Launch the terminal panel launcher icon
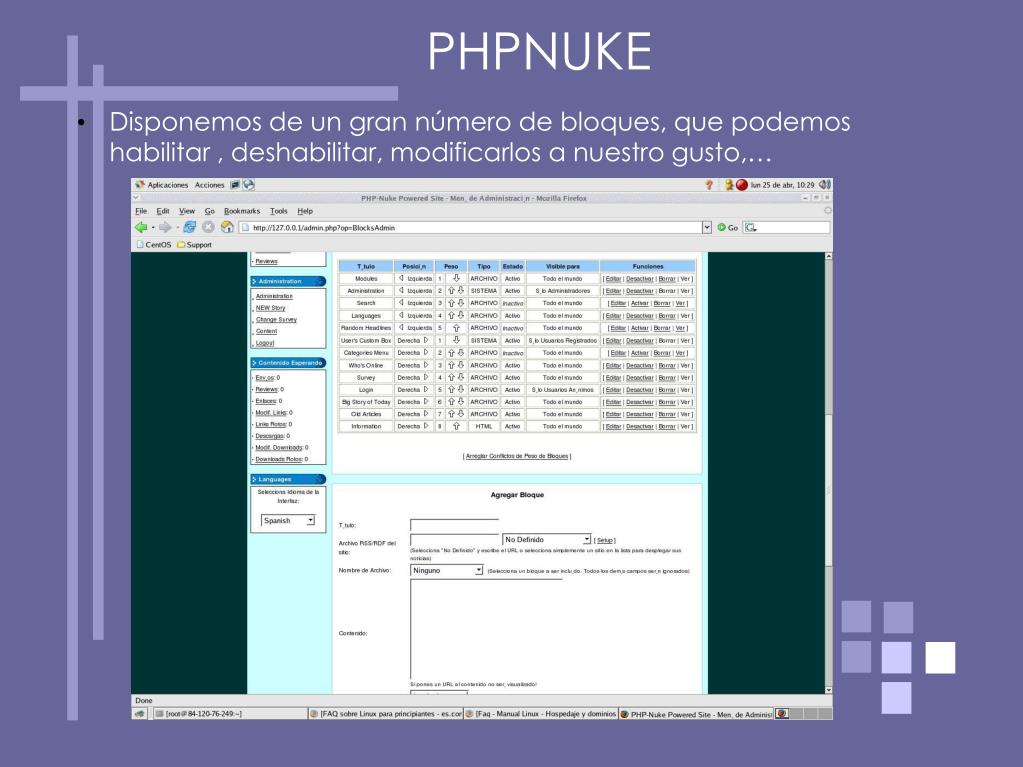 point(236,185)
